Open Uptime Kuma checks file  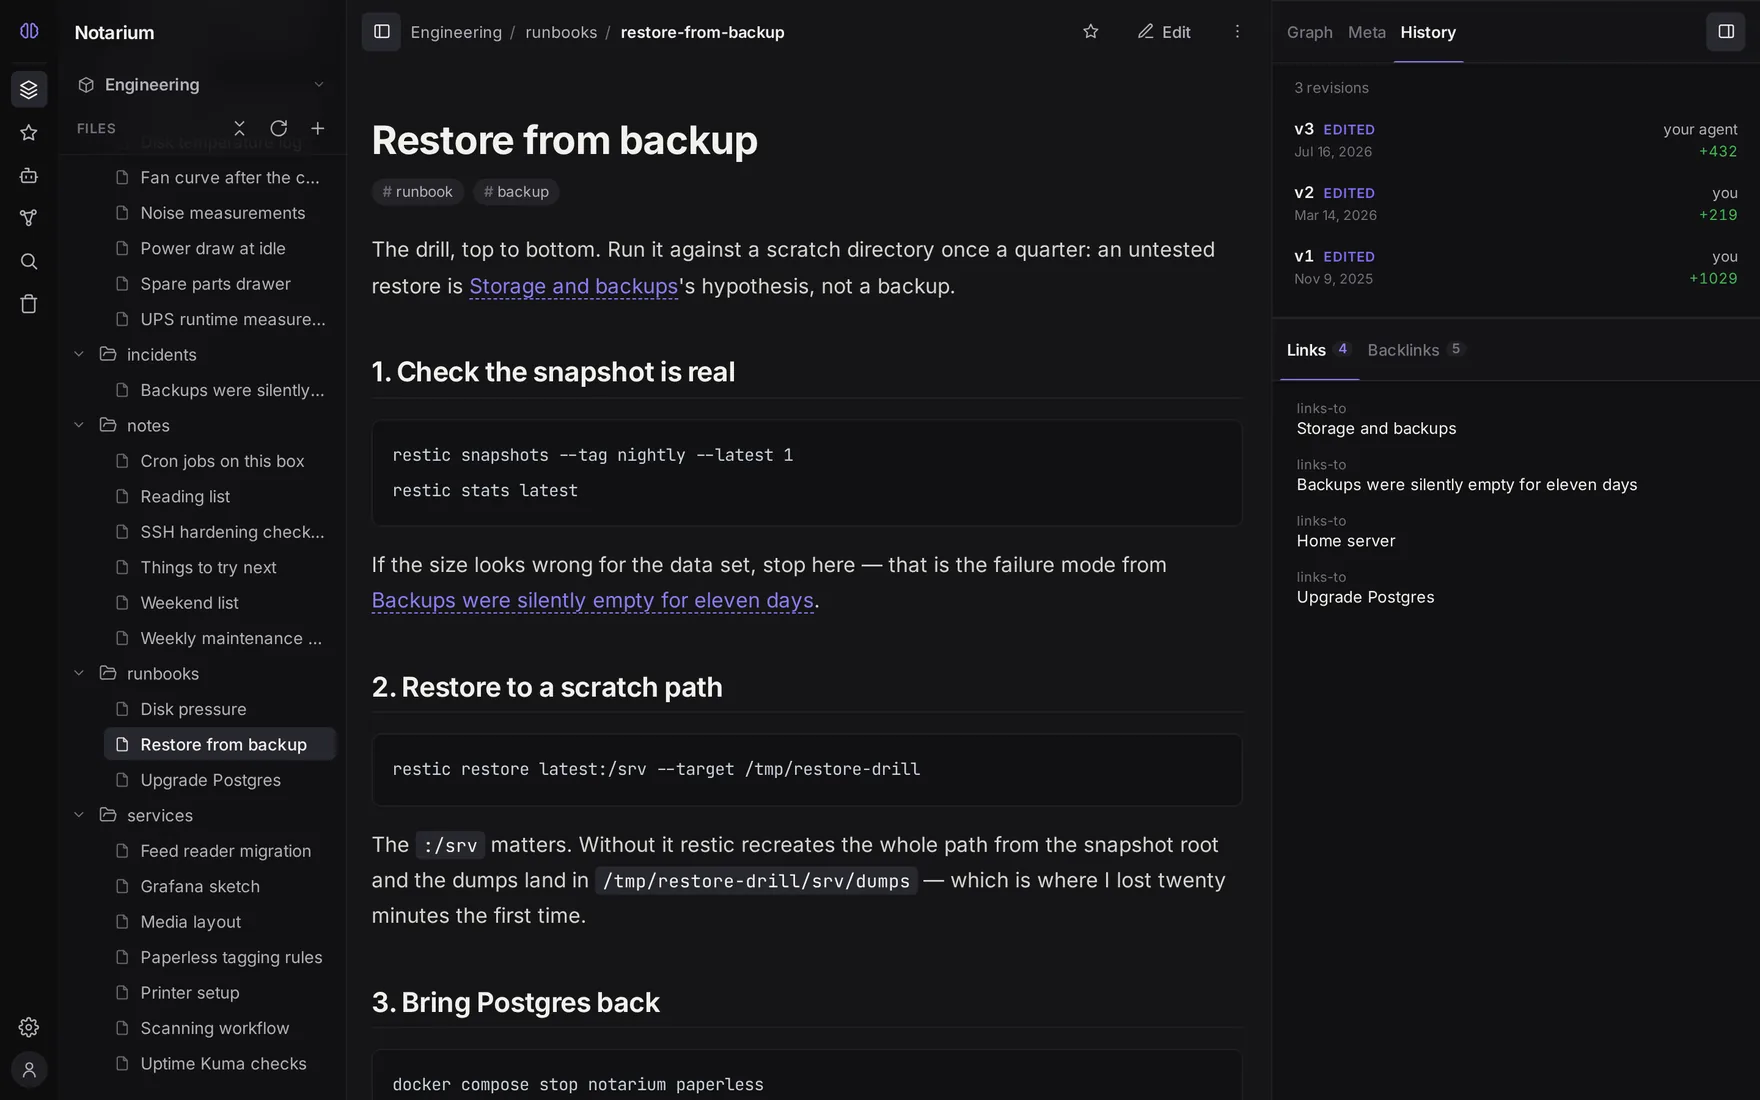click(220, 1064)
